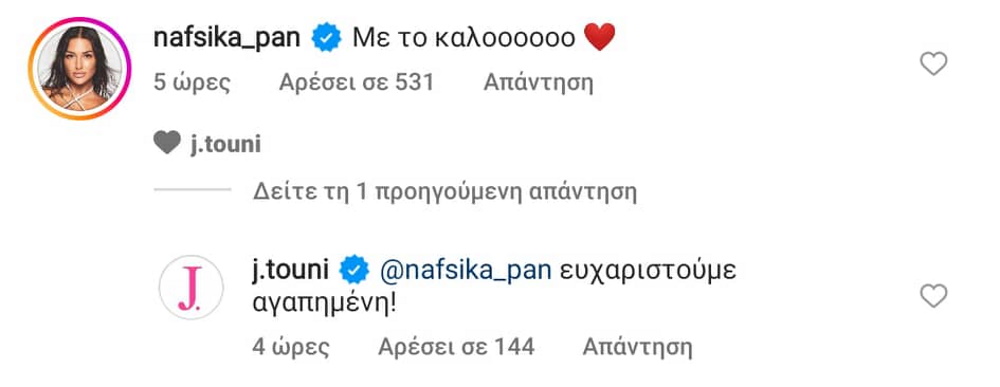1000x387 pixels.
Task: Click the gray heart liked-by-creator icon
Action: (x=167, y=143)
